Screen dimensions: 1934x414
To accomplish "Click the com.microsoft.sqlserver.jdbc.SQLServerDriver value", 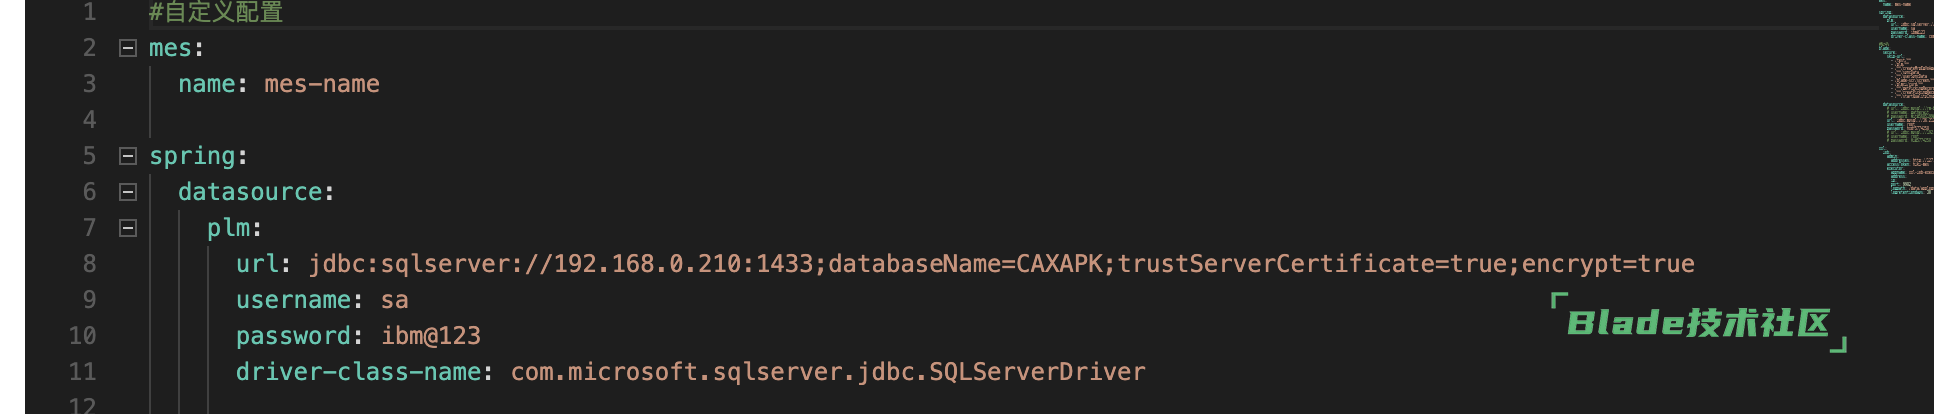I will (x=827, y=372).
